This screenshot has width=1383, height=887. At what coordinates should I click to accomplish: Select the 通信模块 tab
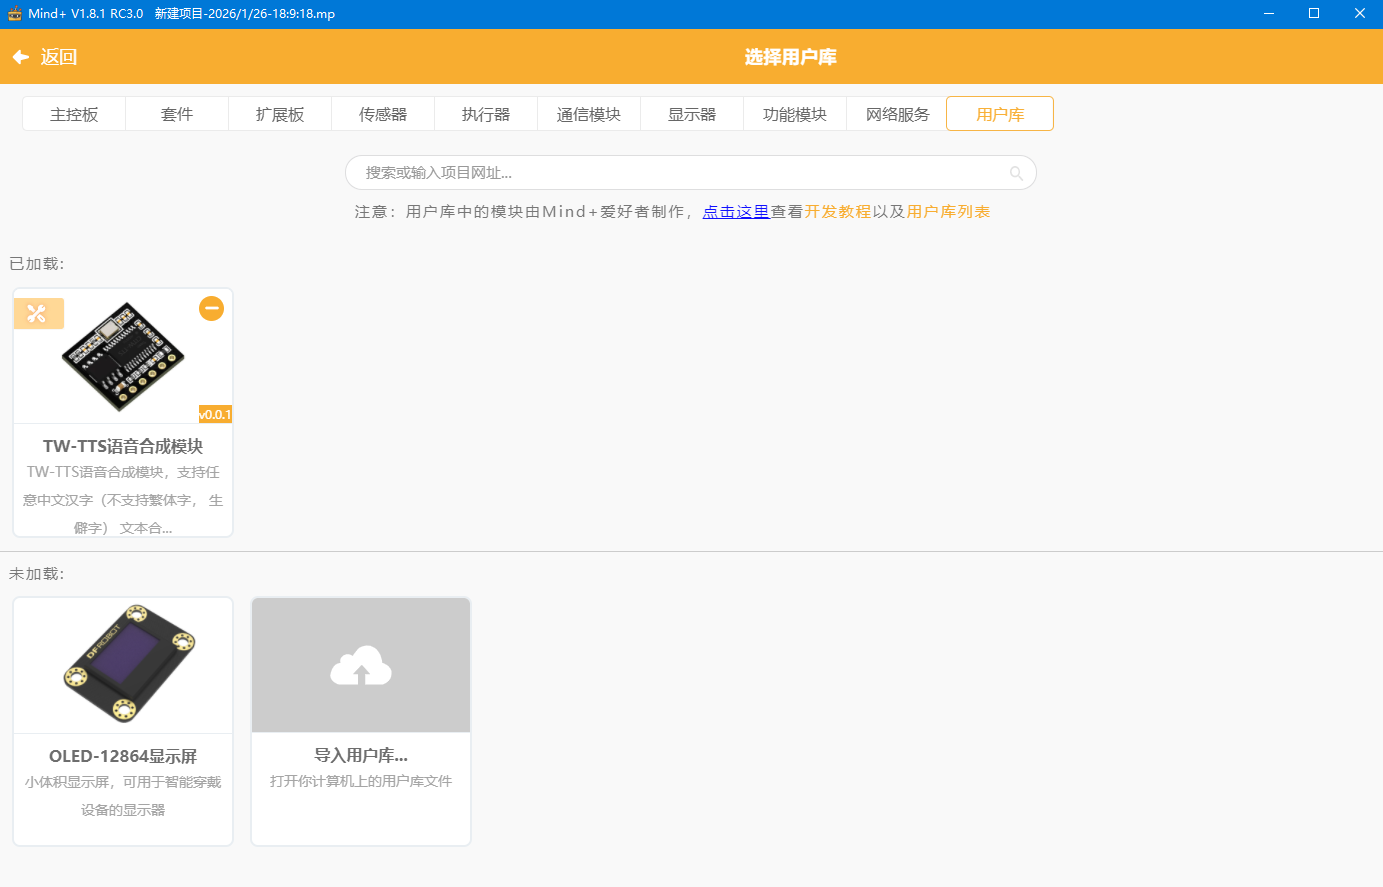click(589, 114)
